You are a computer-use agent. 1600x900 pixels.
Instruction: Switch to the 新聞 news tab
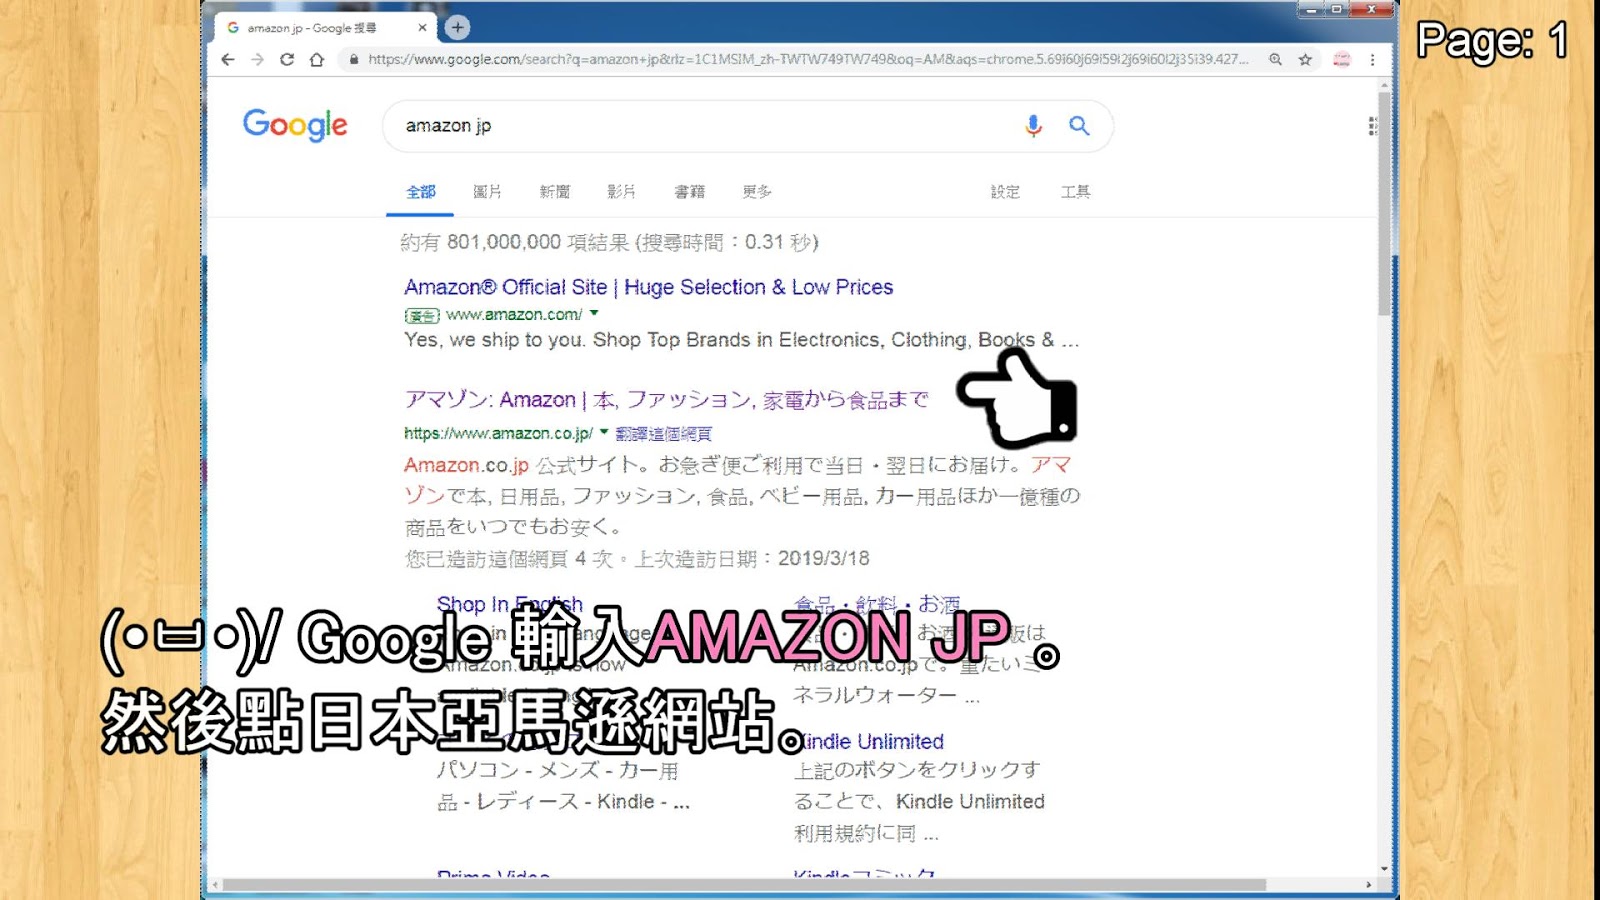point(555,192)
